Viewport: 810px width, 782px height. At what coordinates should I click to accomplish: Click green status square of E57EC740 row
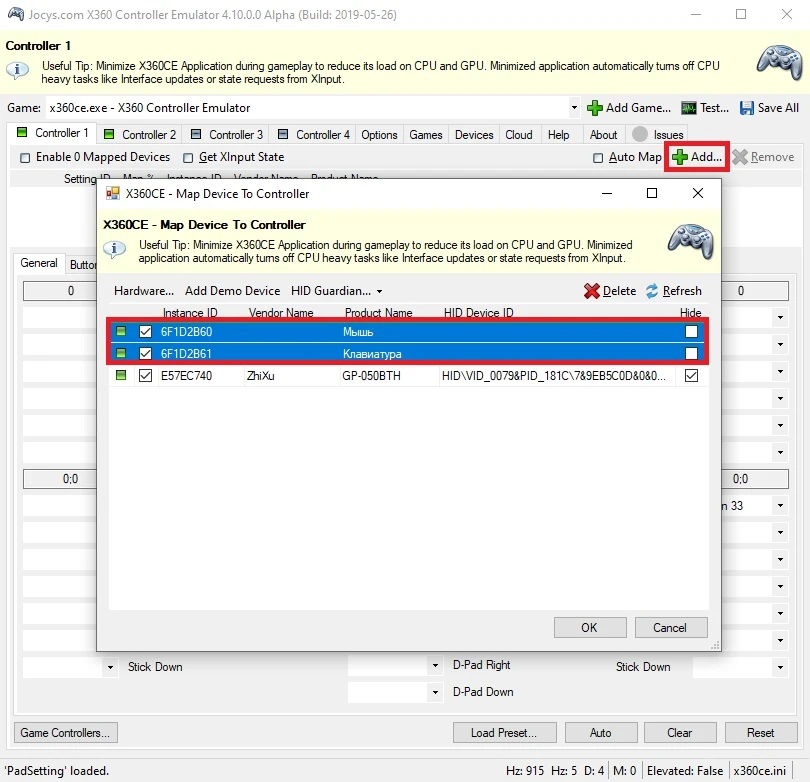[121, 375]
